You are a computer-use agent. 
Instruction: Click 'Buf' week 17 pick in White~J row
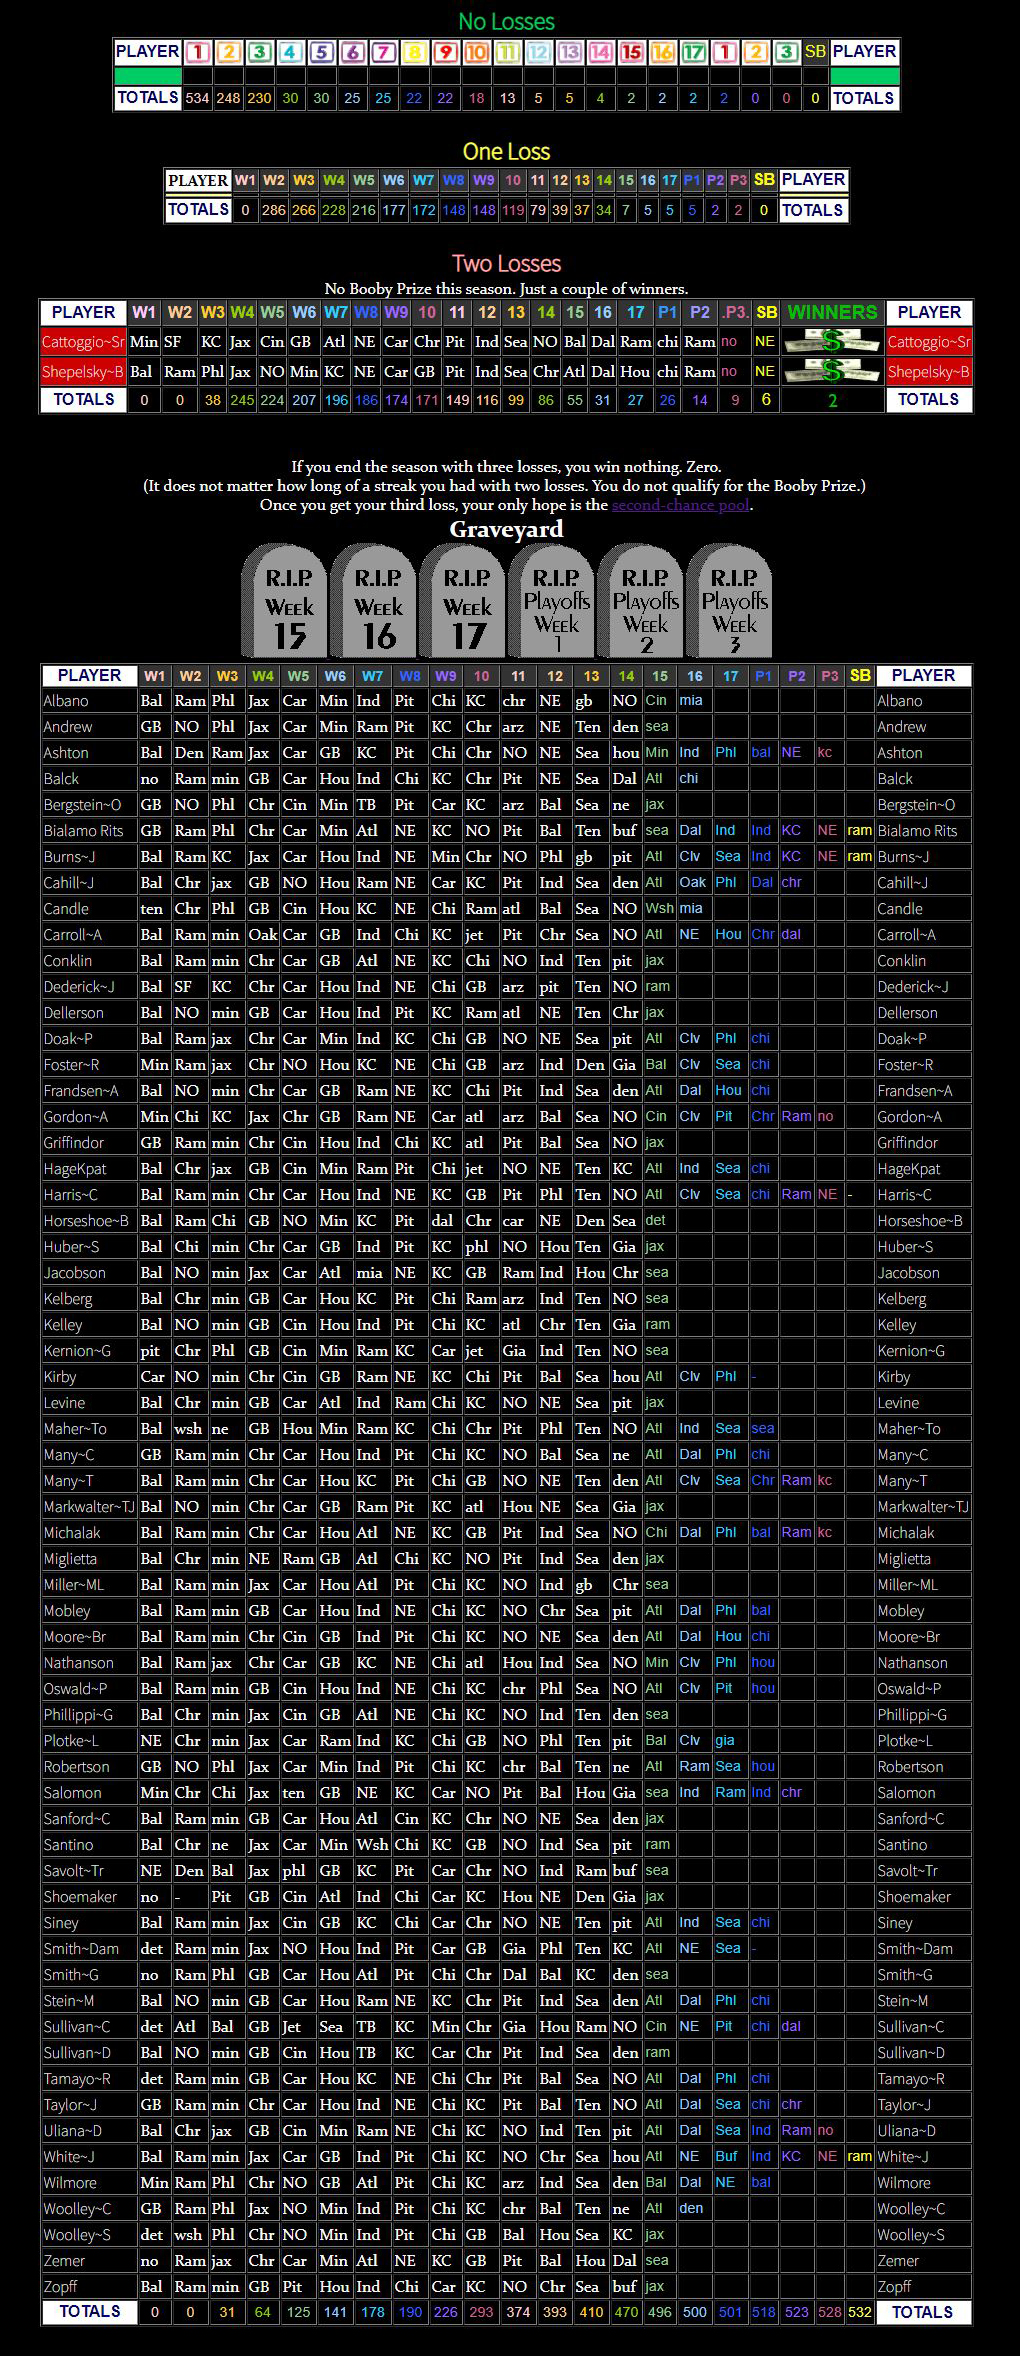pos(726,2157)
